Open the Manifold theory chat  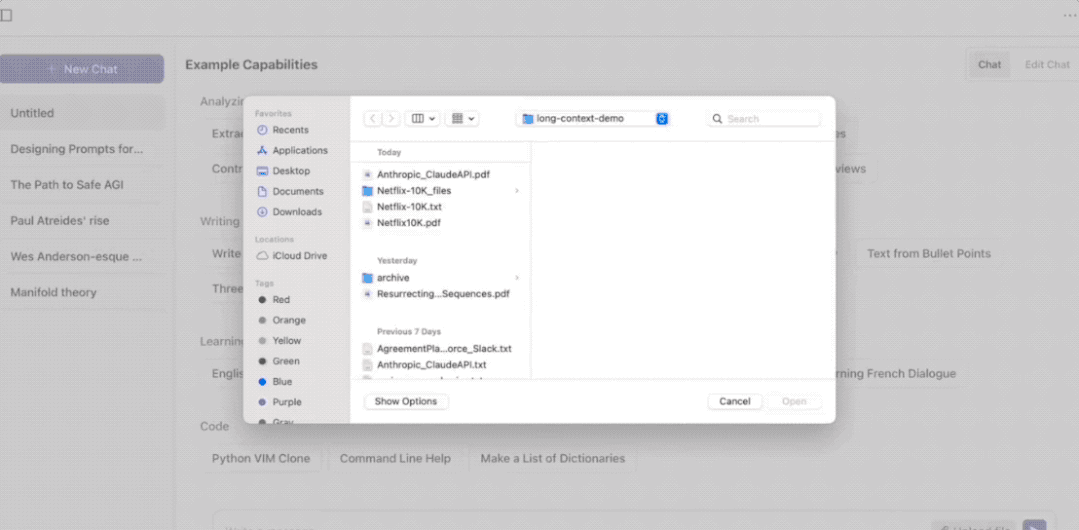tap(82, 292)
